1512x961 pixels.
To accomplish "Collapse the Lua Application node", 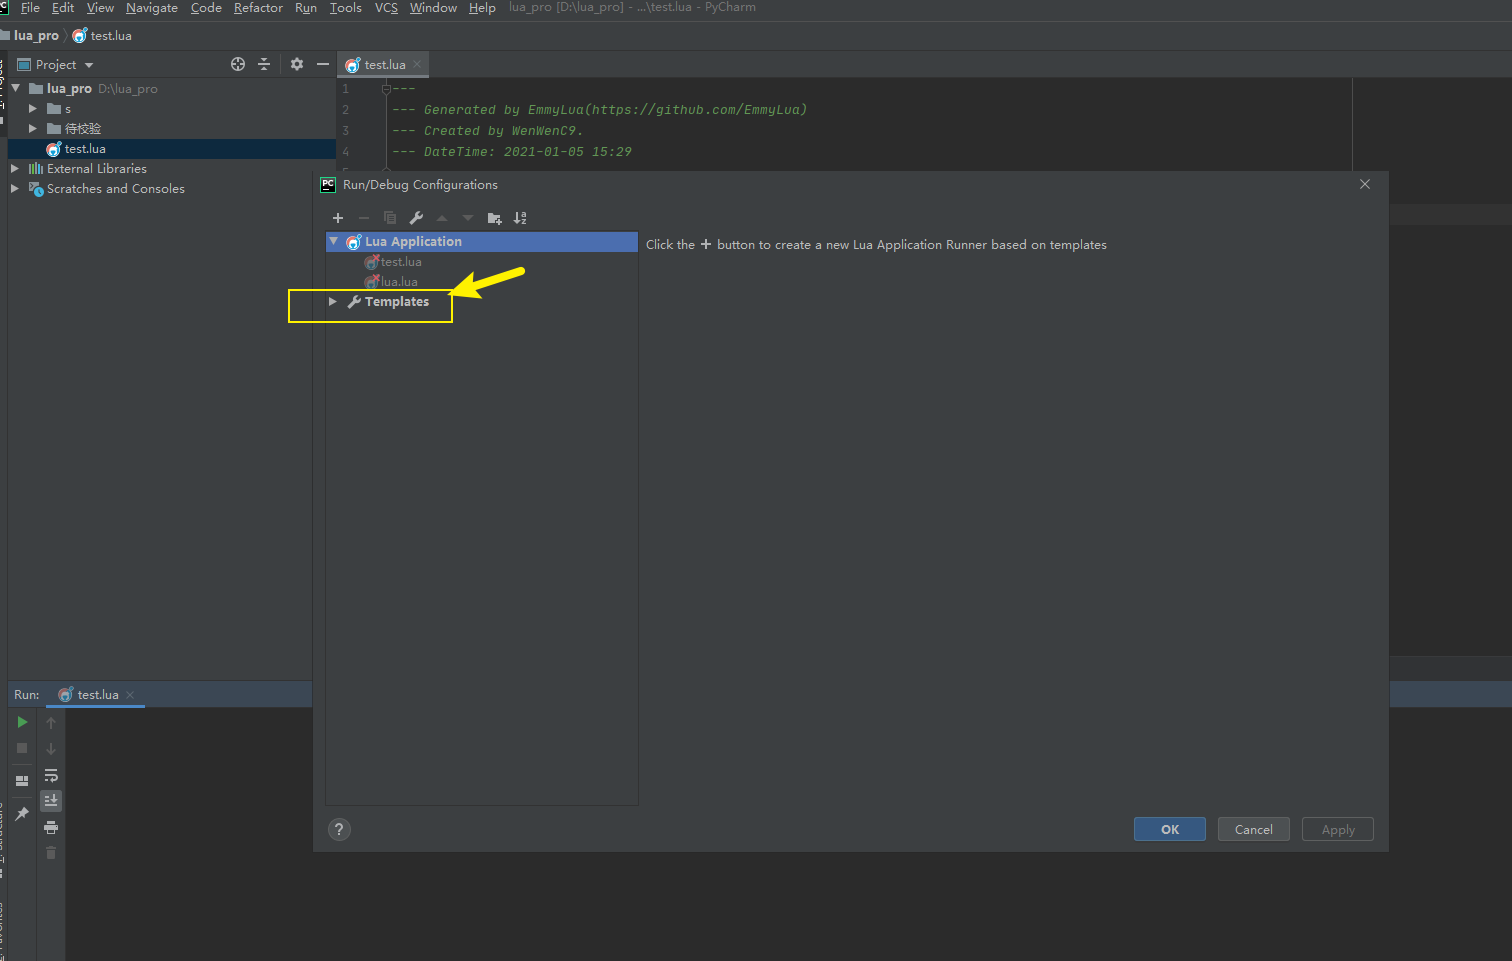I will [x=334, y=242].
